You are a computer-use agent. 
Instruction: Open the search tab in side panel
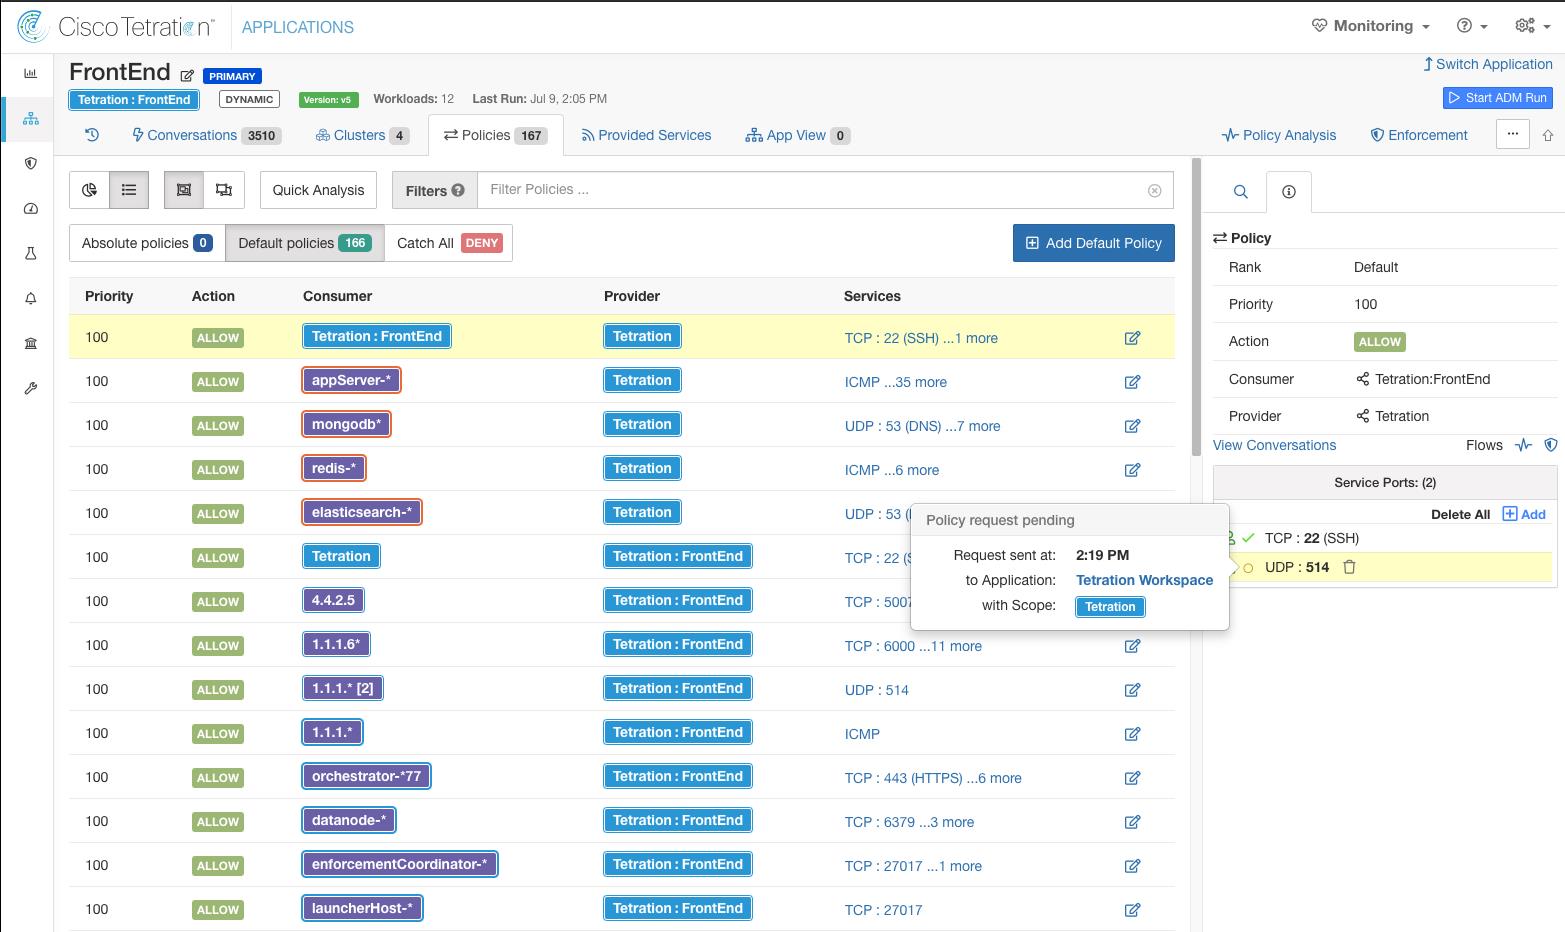[1240, 191]
